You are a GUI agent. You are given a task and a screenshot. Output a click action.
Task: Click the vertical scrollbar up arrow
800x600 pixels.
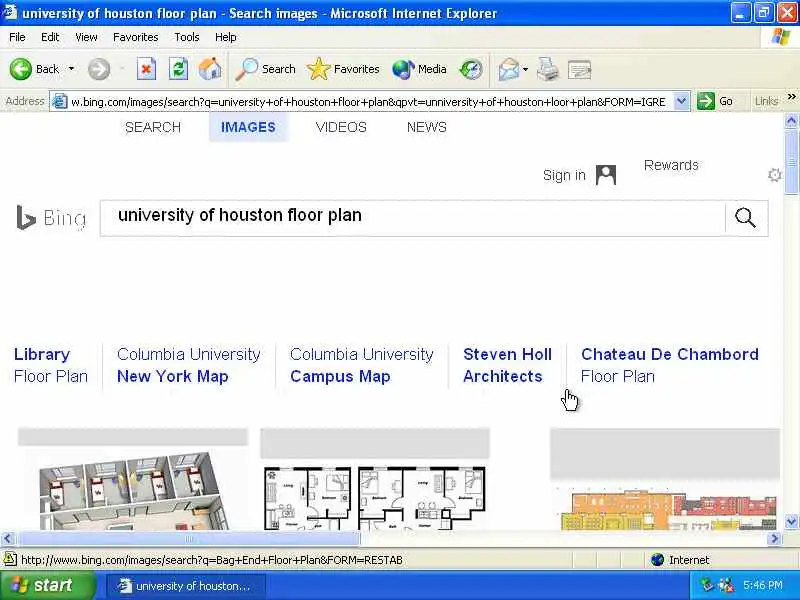point(791,121)
